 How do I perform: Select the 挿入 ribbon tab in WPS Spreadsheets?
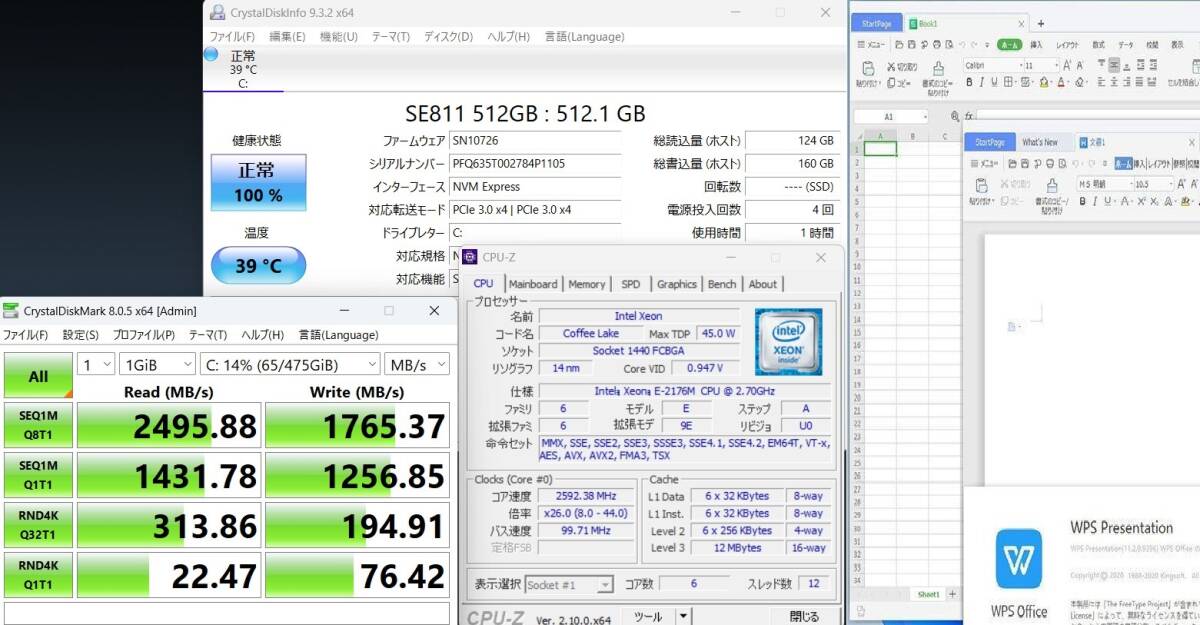point(1036,45)
